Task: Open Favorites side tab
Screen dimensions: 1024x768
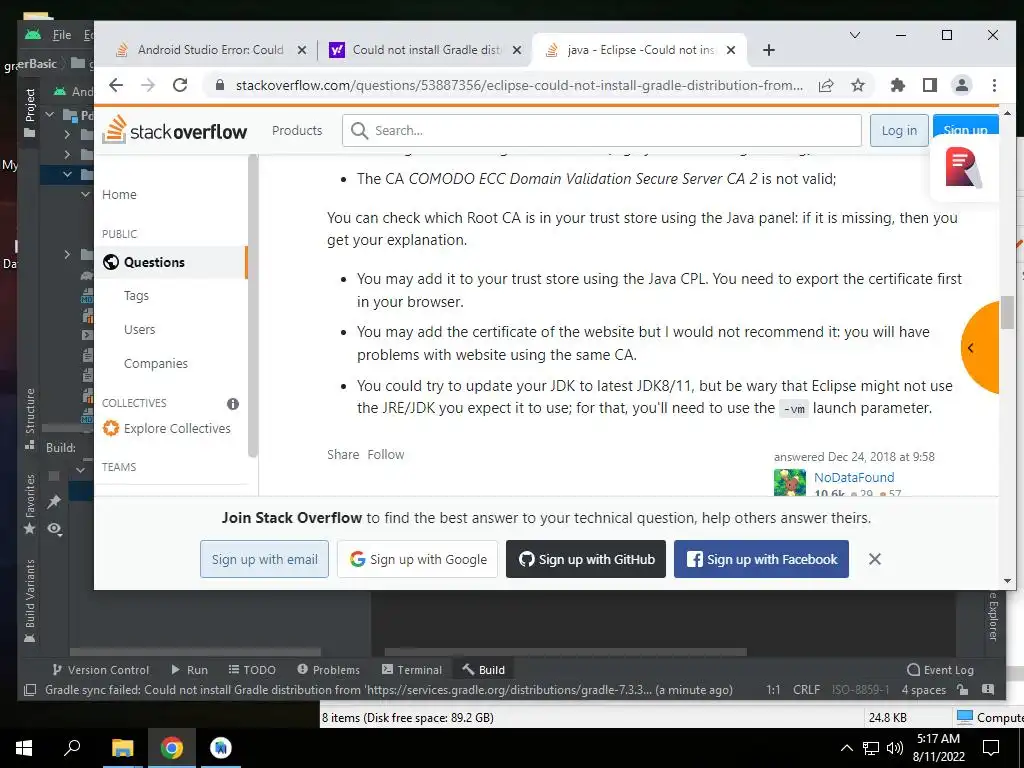Action: [29, 504]
